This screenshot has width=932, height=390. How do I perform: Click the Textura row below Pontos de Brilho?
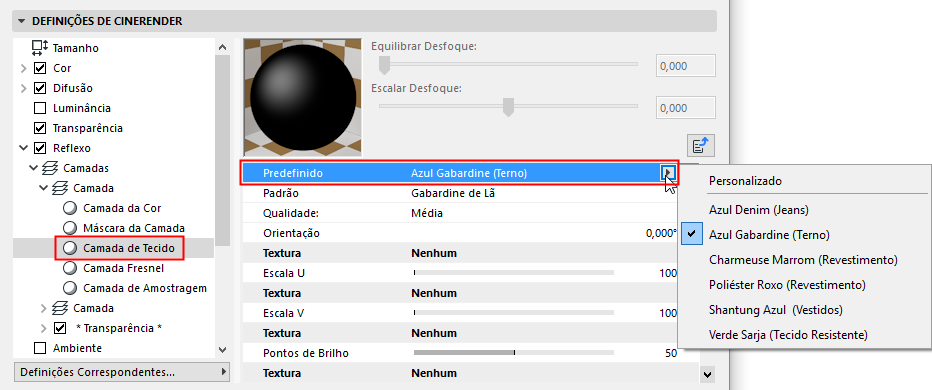470,373
